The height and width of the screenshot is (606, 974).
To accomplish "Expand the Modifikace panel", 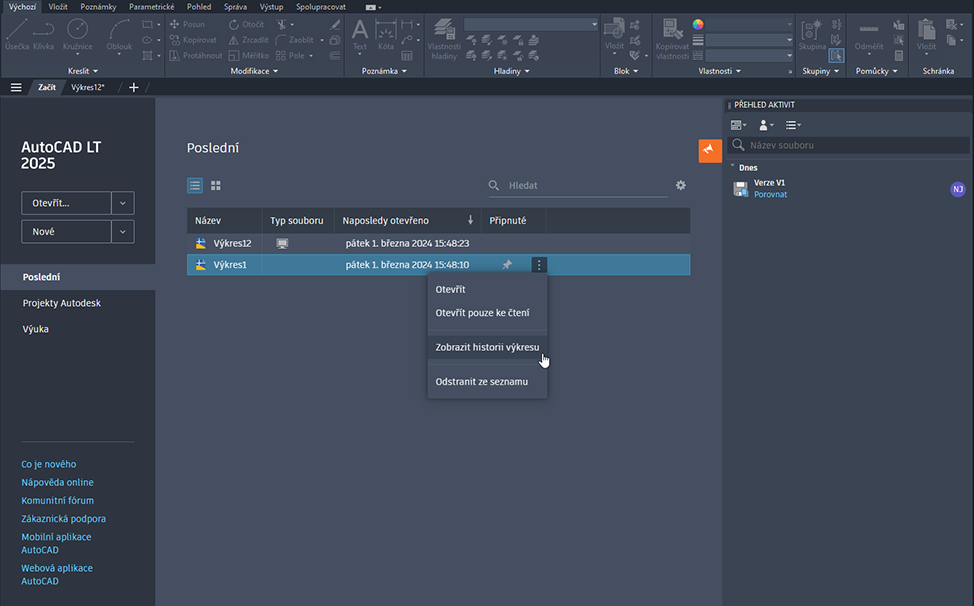I will pyautogui.click(x=254, y=71).
